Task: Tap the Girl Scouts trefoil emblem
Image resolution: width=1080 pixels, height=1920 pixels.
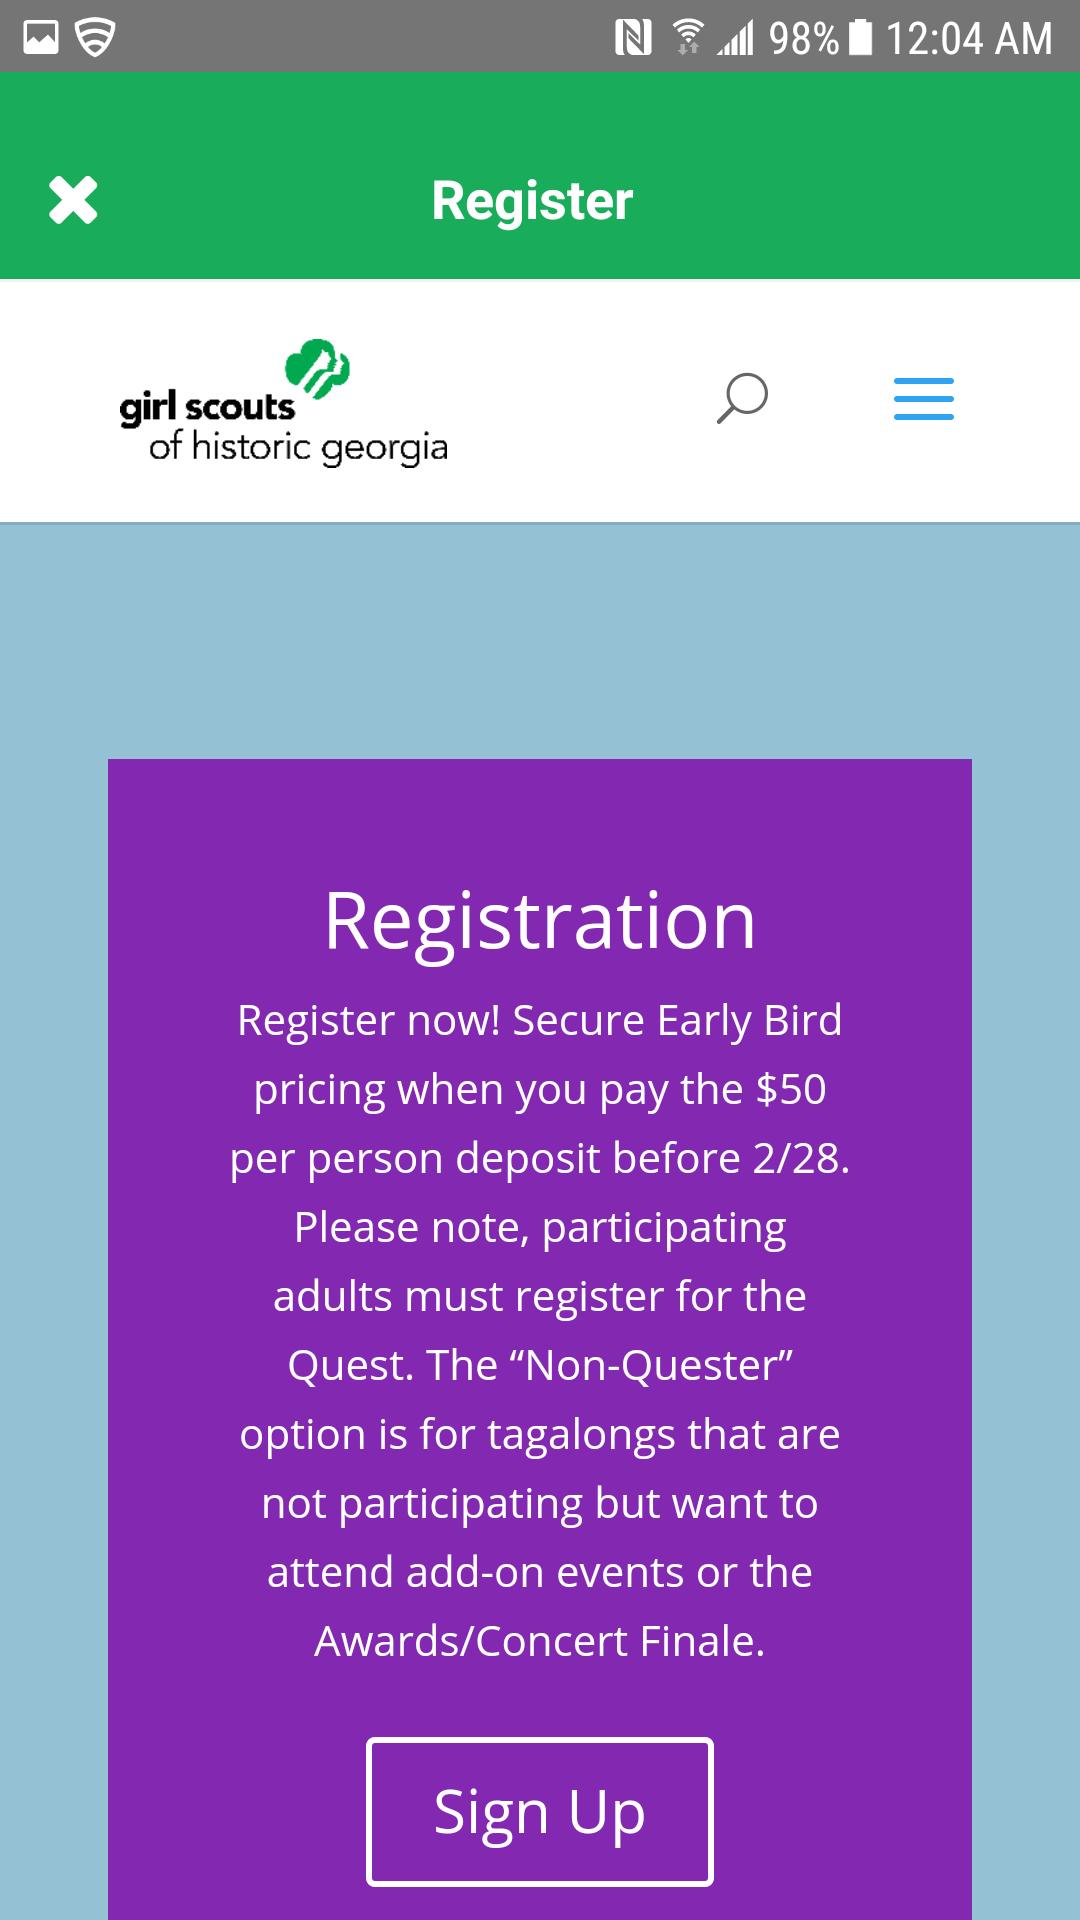Action: [318, 368]
